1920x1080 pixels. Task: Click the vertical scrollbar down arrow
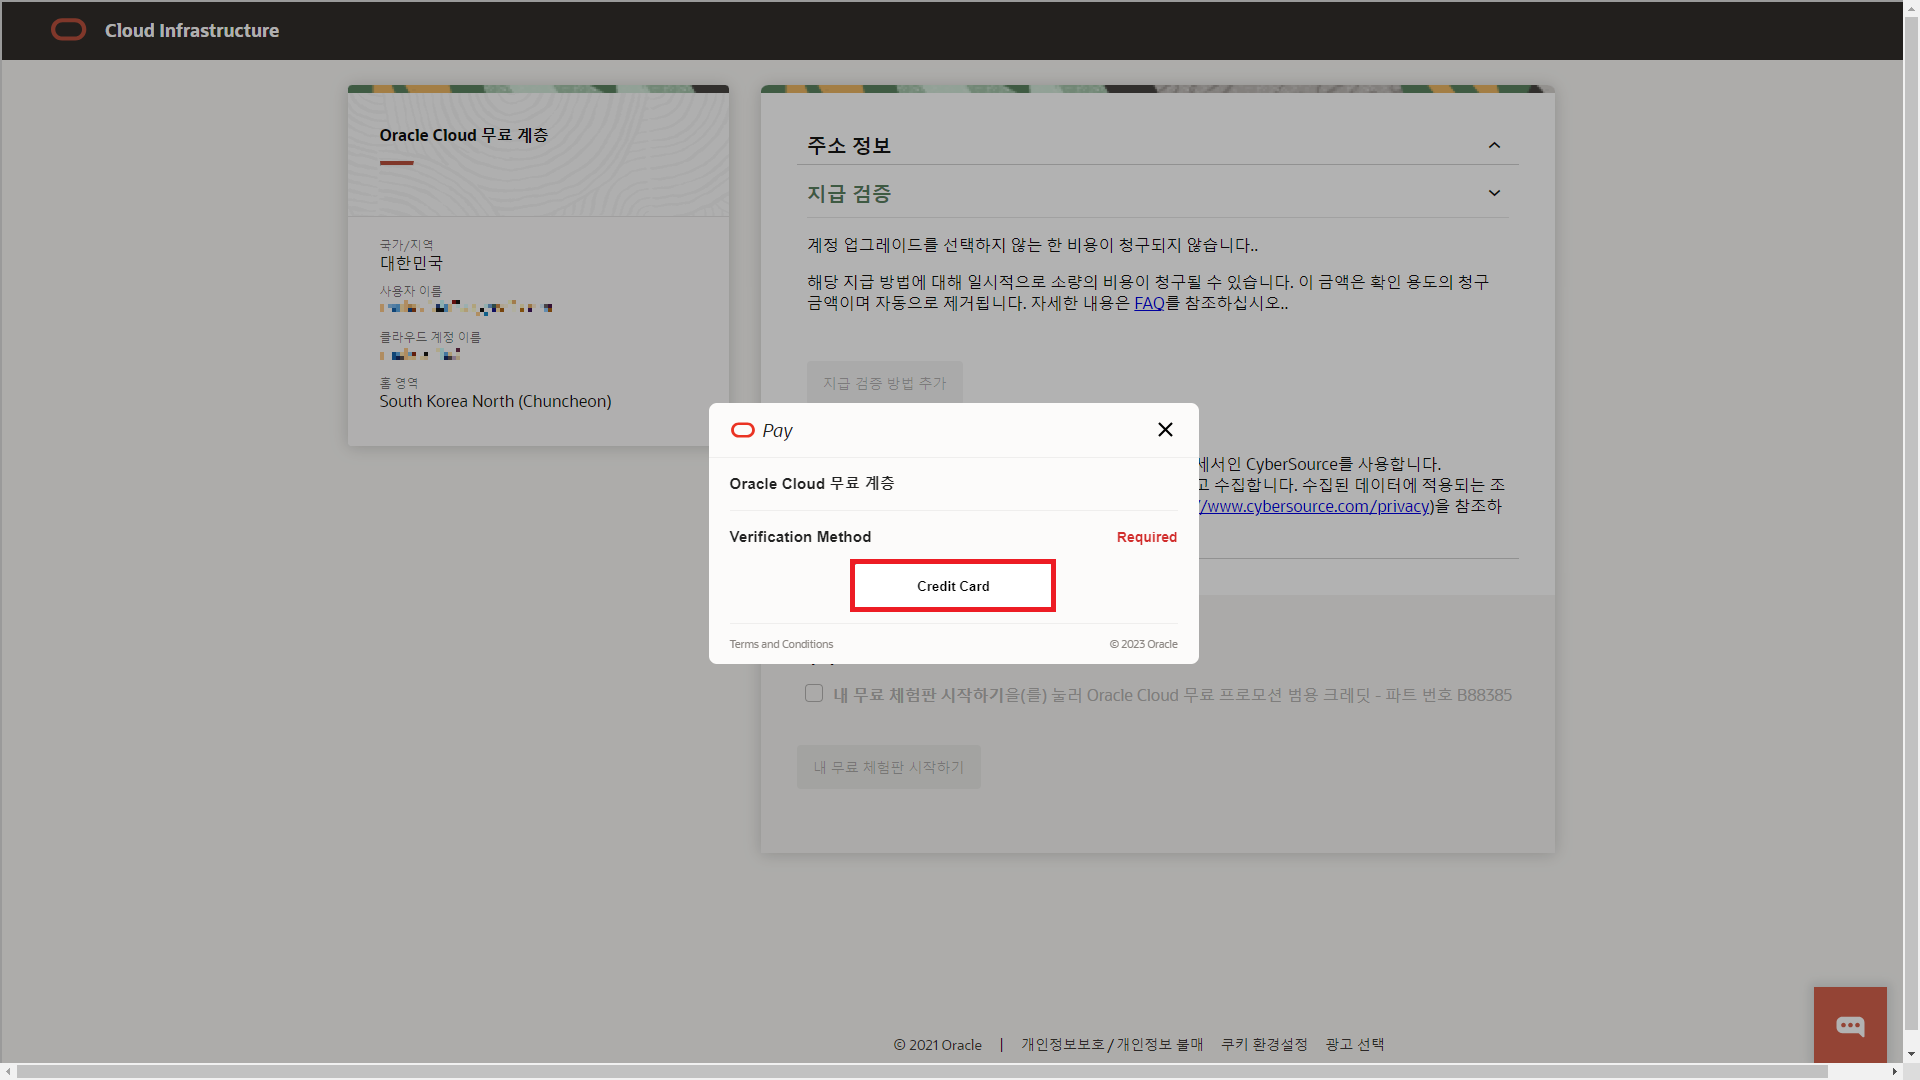[1911, 1053]
